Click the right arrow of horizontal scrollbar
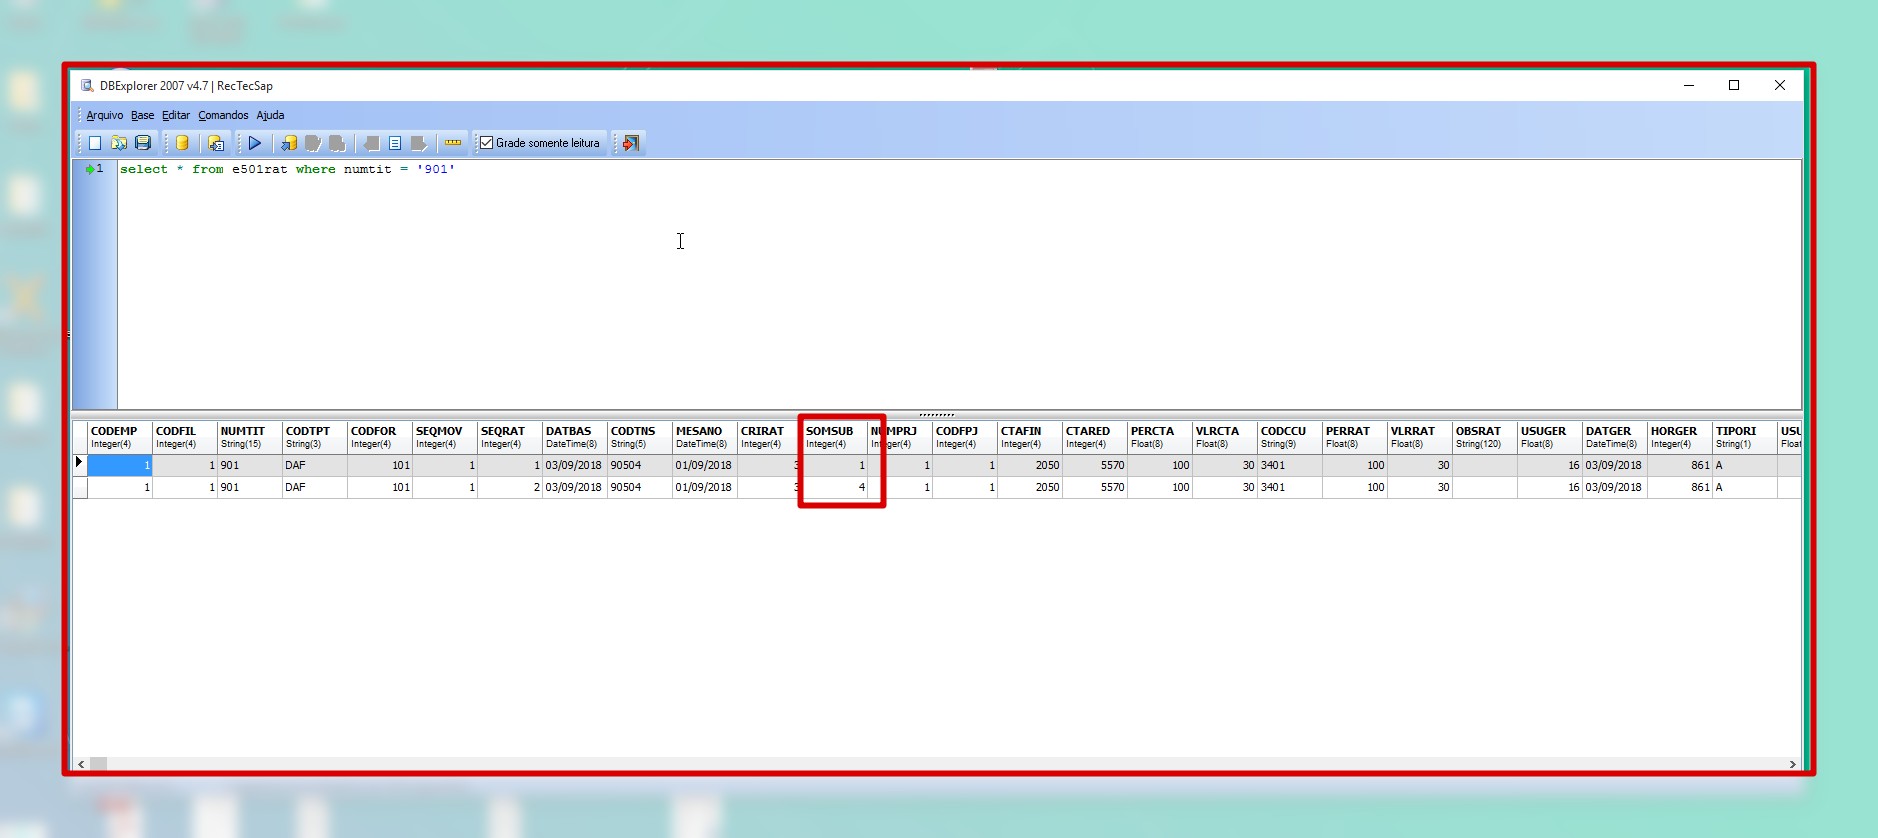Viewport: 1878px width, 838px height. tap(1792, 764)
